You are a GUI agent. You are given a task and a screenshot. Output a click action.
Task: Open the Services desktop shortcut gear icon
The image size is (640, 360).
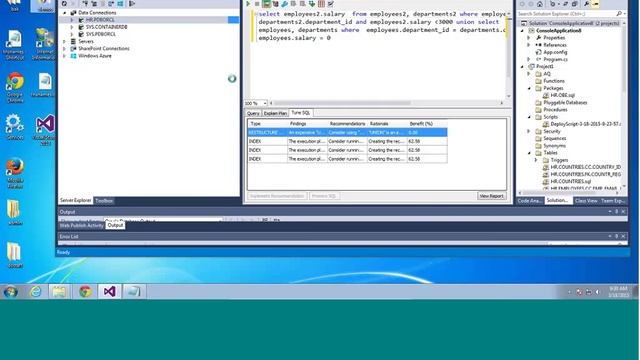pos(15,127)
